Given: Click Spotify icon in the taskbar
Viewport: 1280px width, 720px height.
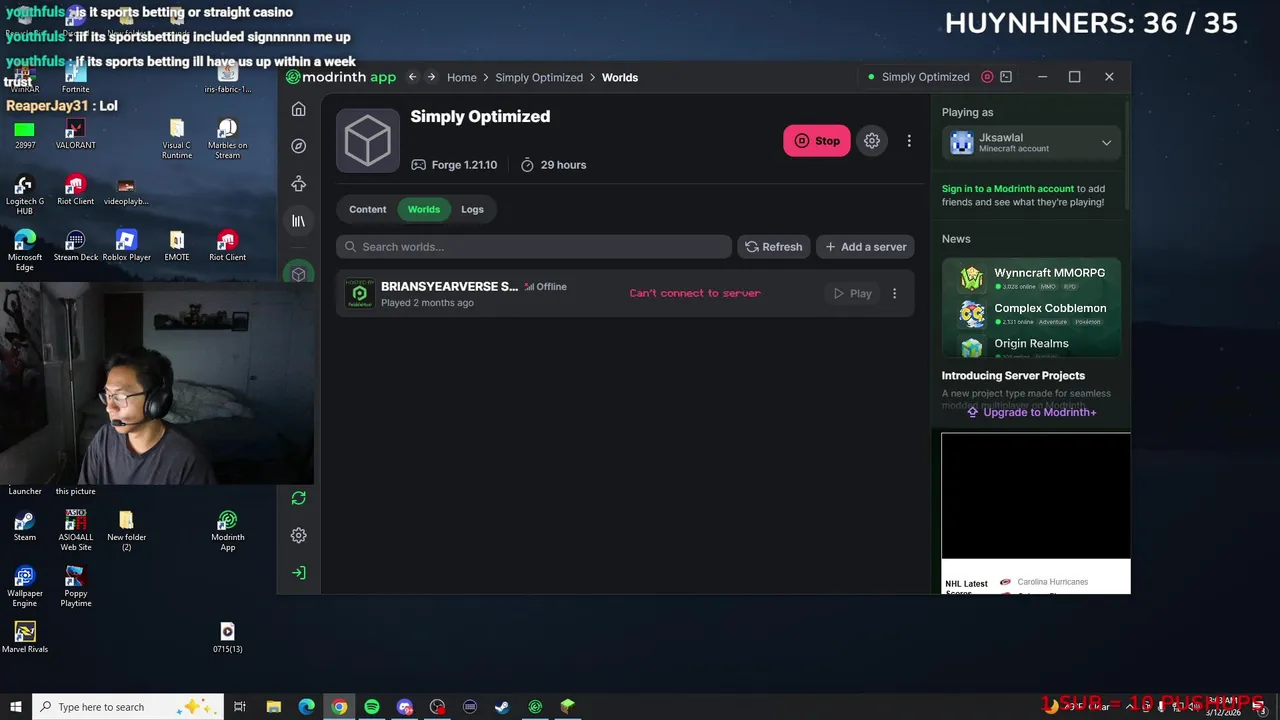Looking at the screenshot, I should click(372, 707).
